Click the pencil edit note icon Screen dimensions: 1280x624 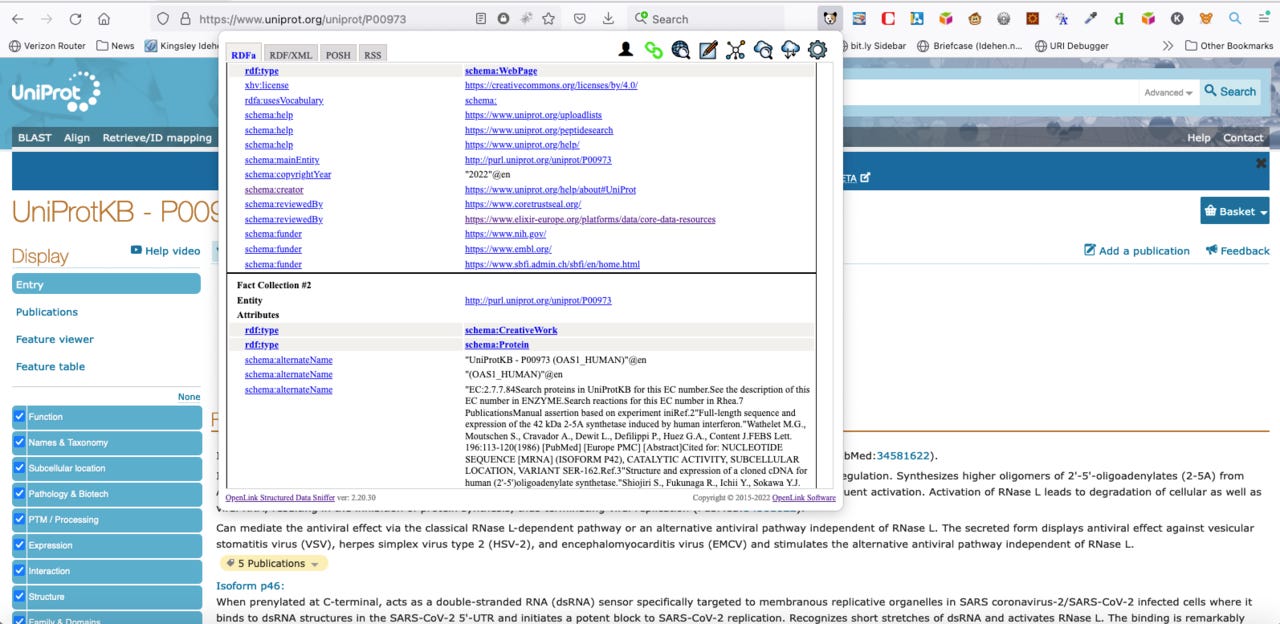click(708, 49)
